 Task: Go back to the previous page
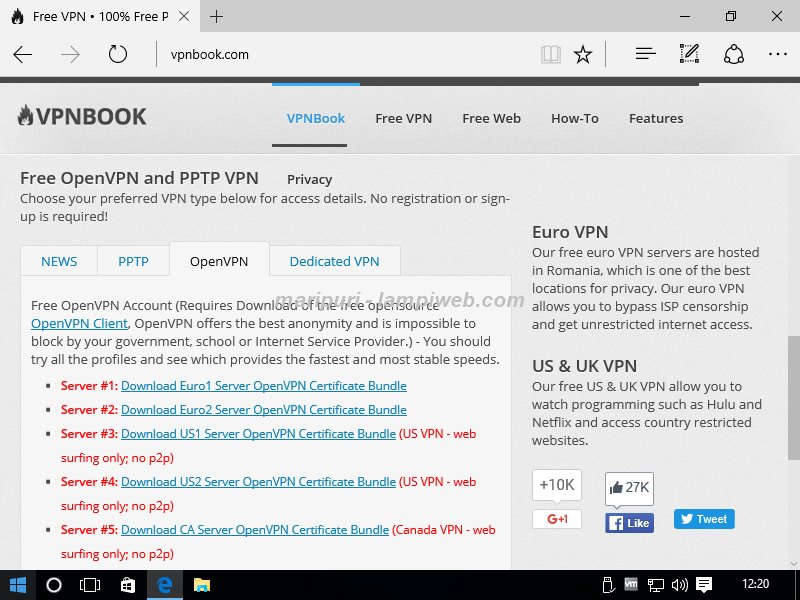click(23, 54)
